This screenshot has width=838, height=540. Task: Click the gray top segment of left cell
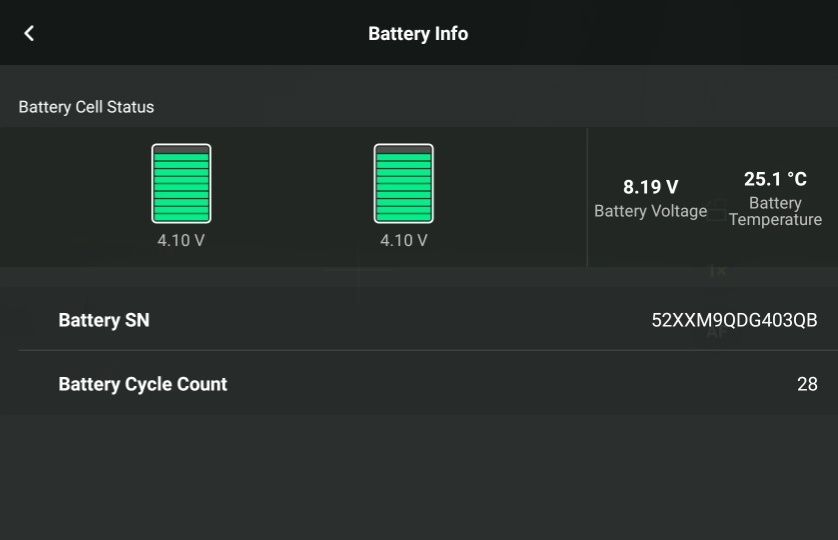click(x=181, y=149)
